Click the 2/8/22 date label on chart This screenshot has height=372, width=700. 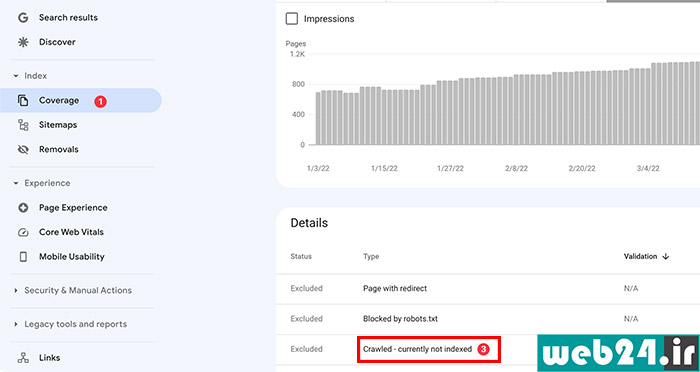(517, 169)
